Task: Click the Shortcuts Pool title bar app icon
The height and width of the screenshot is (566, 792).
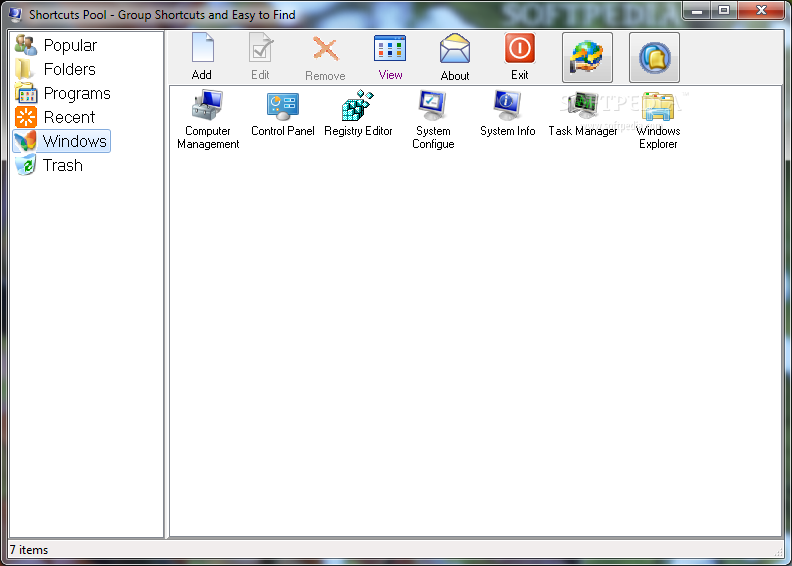Action: point(16,14)
